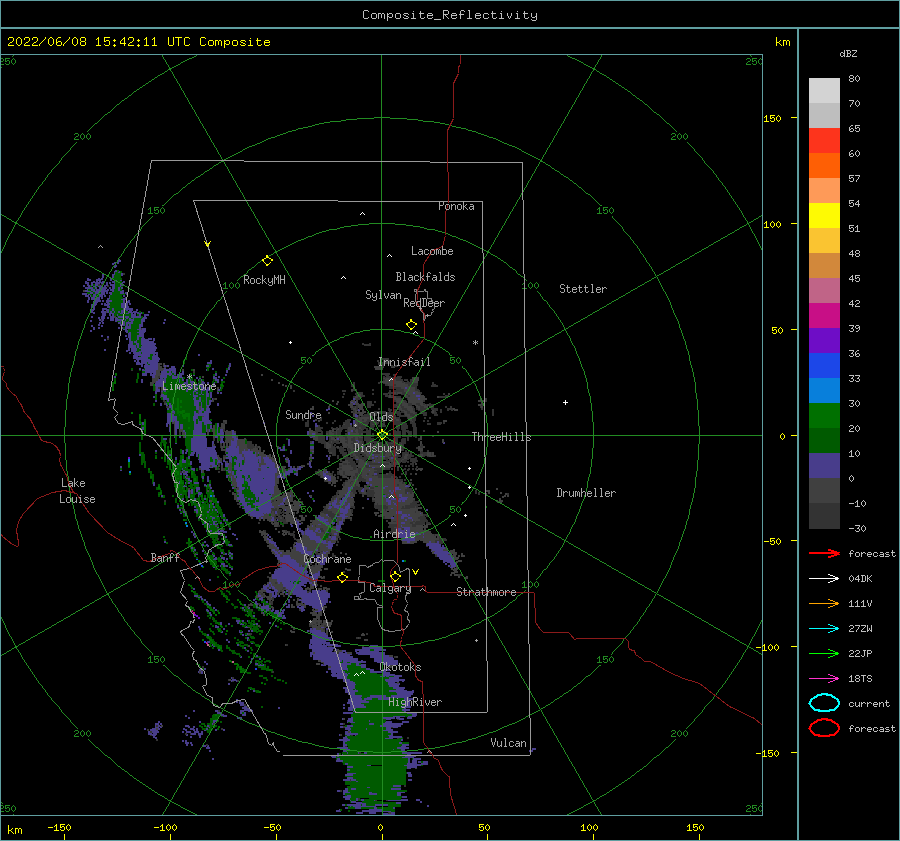900x841 pixels.
Task: Click the red forecast arrow in legend
Action: [824, 553]
